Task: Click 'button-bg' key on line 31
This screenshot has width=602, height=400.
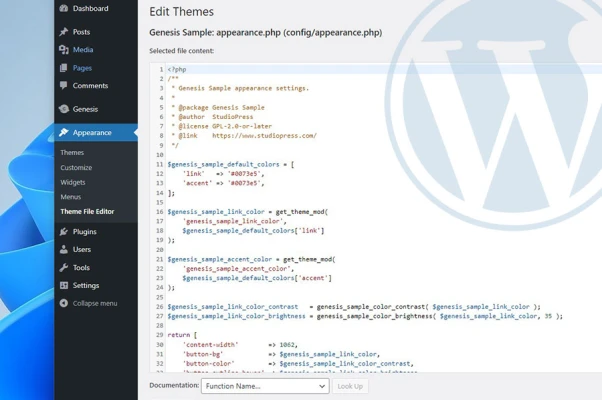Action: (203, 354)
